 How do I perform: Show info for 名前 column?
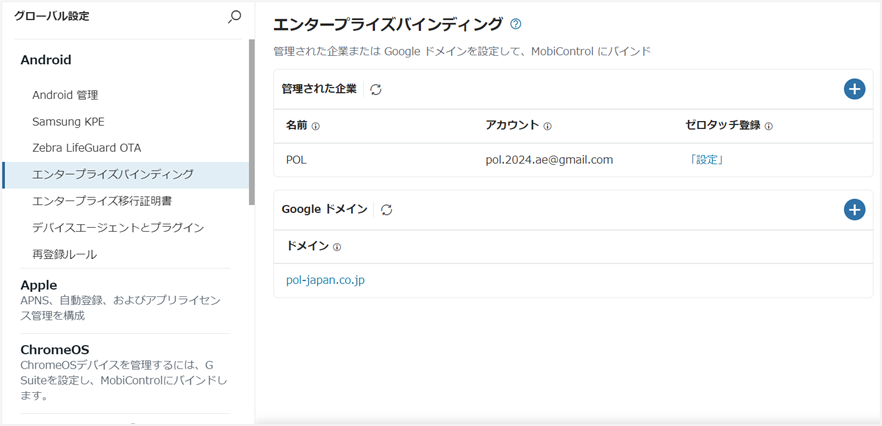click(x=316, y=126)
